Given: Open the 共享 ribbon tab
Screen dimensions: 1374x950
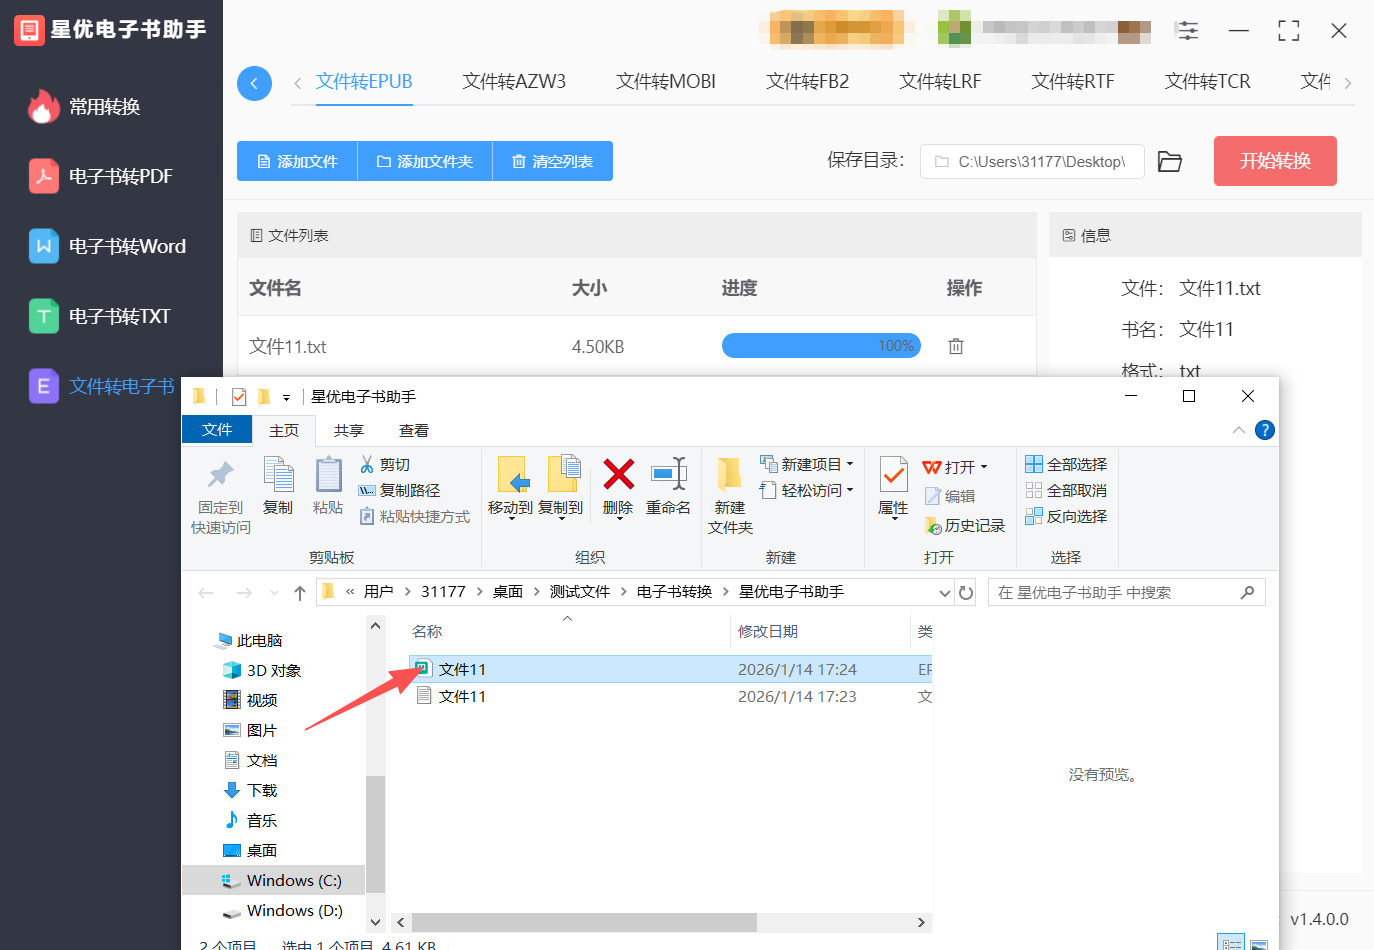Looking at the screenshot, I should click(x=349, y=431).
